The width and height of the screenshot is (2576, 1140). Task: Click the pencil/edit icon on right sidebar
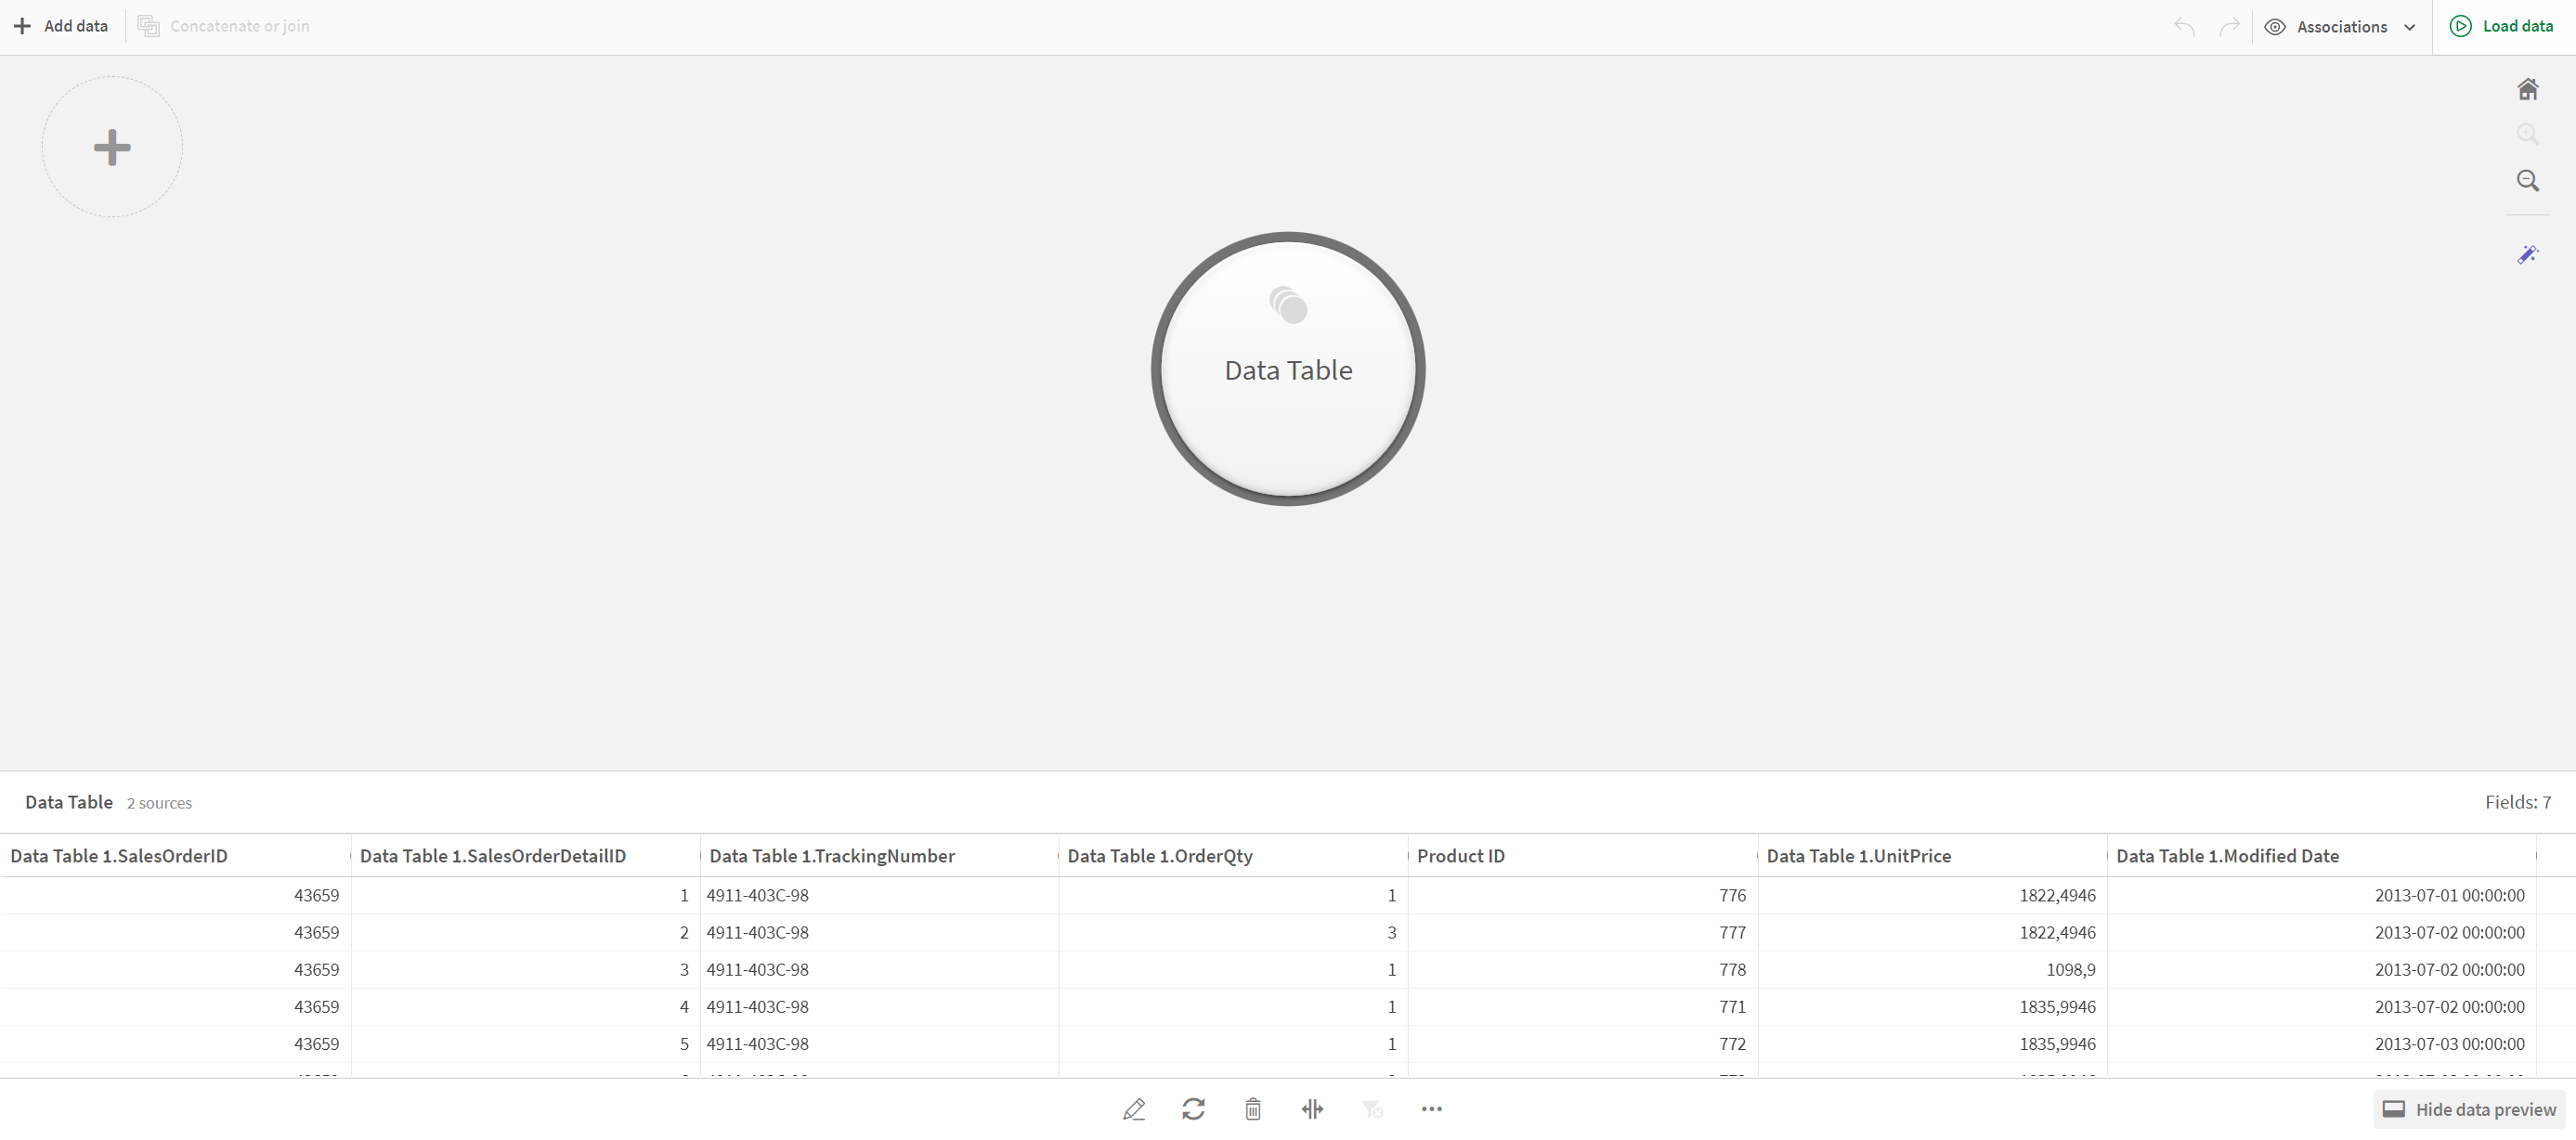(2530, 253)
